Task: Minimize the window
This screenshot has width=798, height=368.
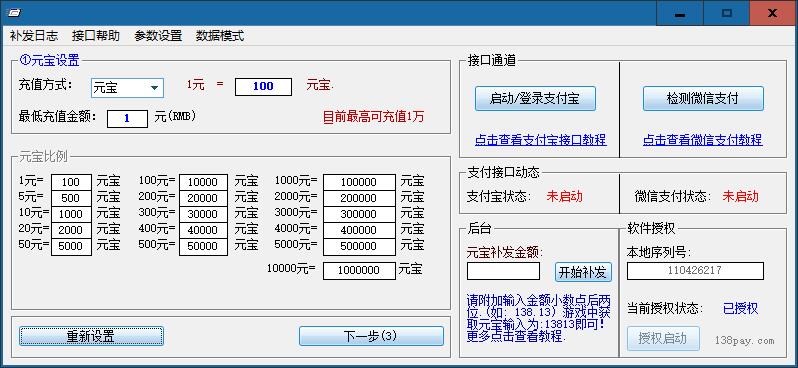Action: point(679,13)
